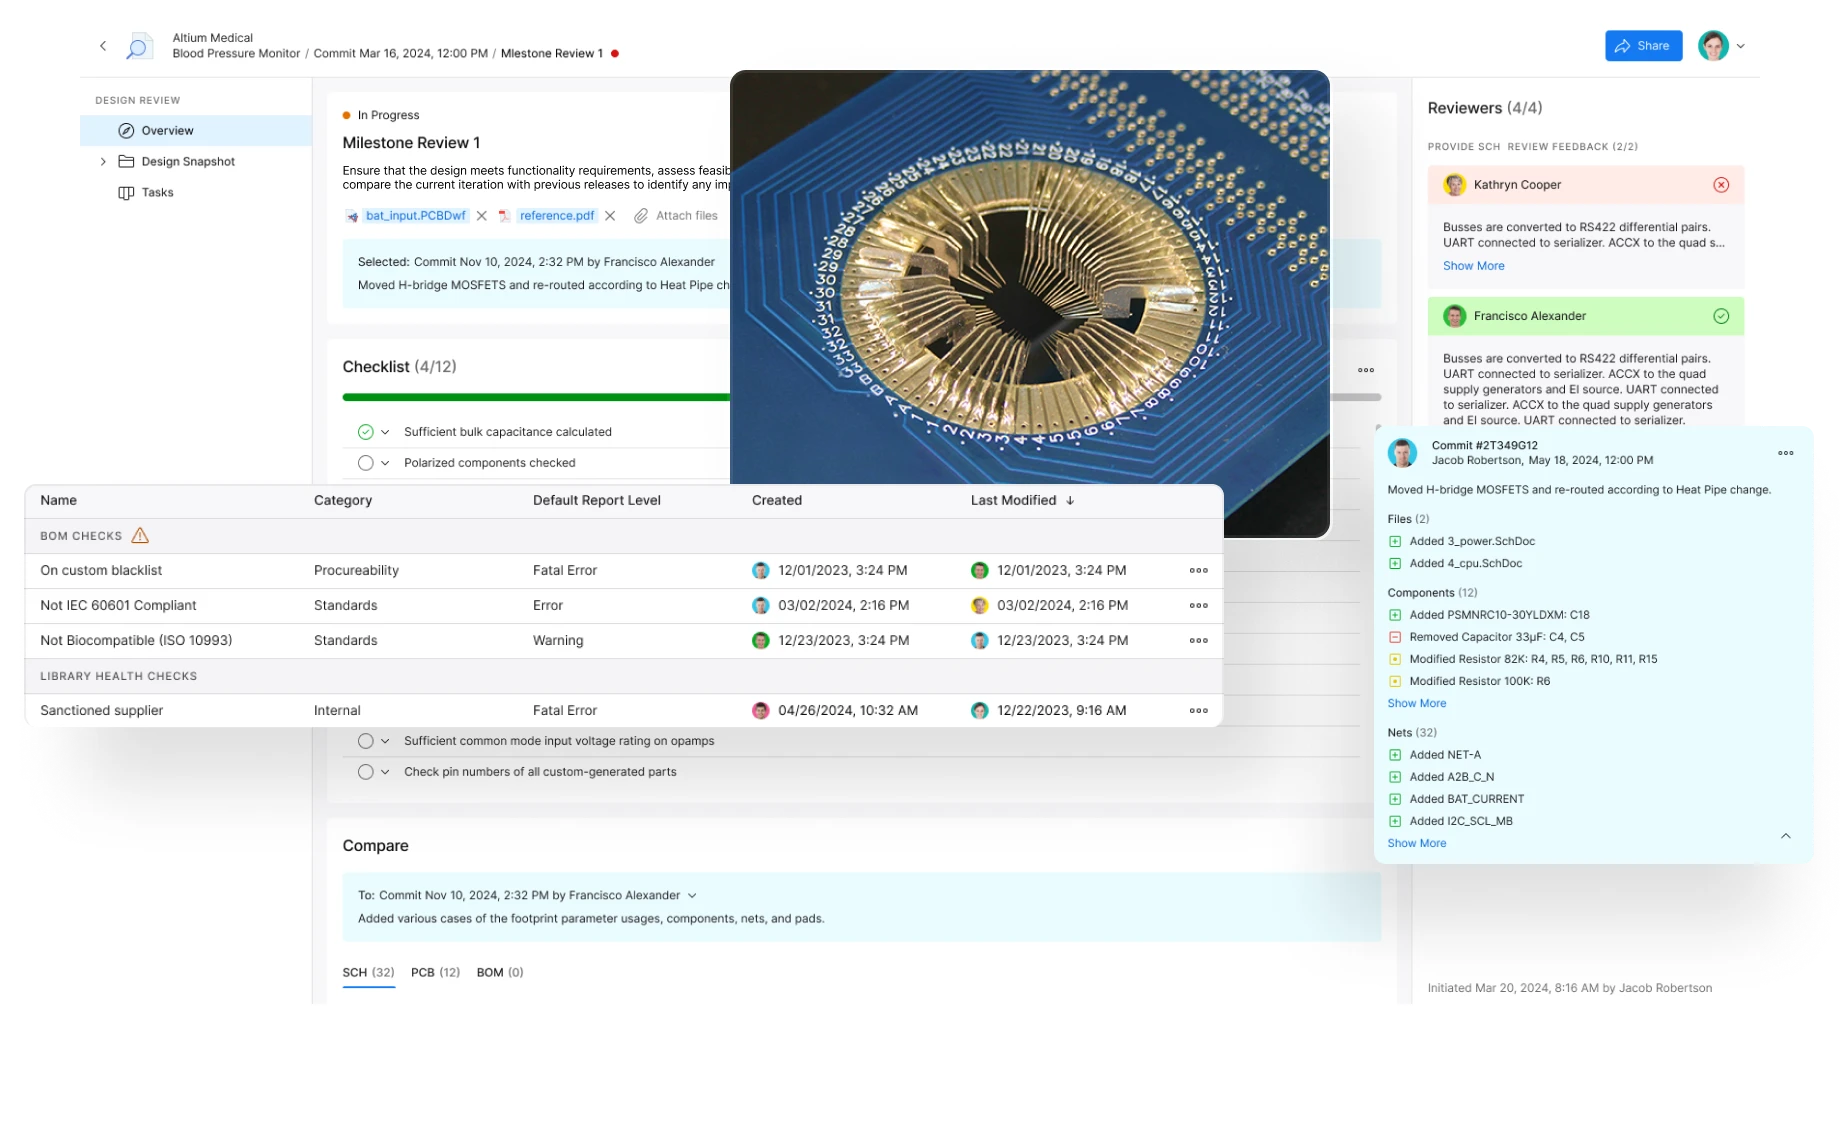Show more nets in commit panel

tap(1416, 844)
